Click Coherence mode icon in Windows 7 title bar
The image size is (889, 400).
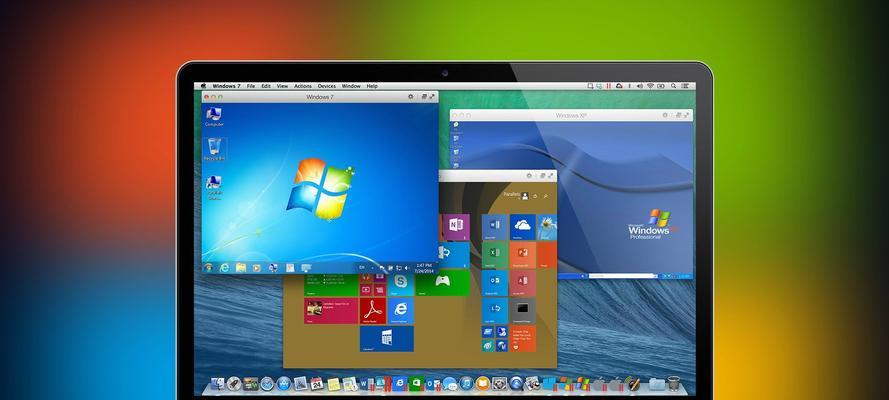coord(424,97)
